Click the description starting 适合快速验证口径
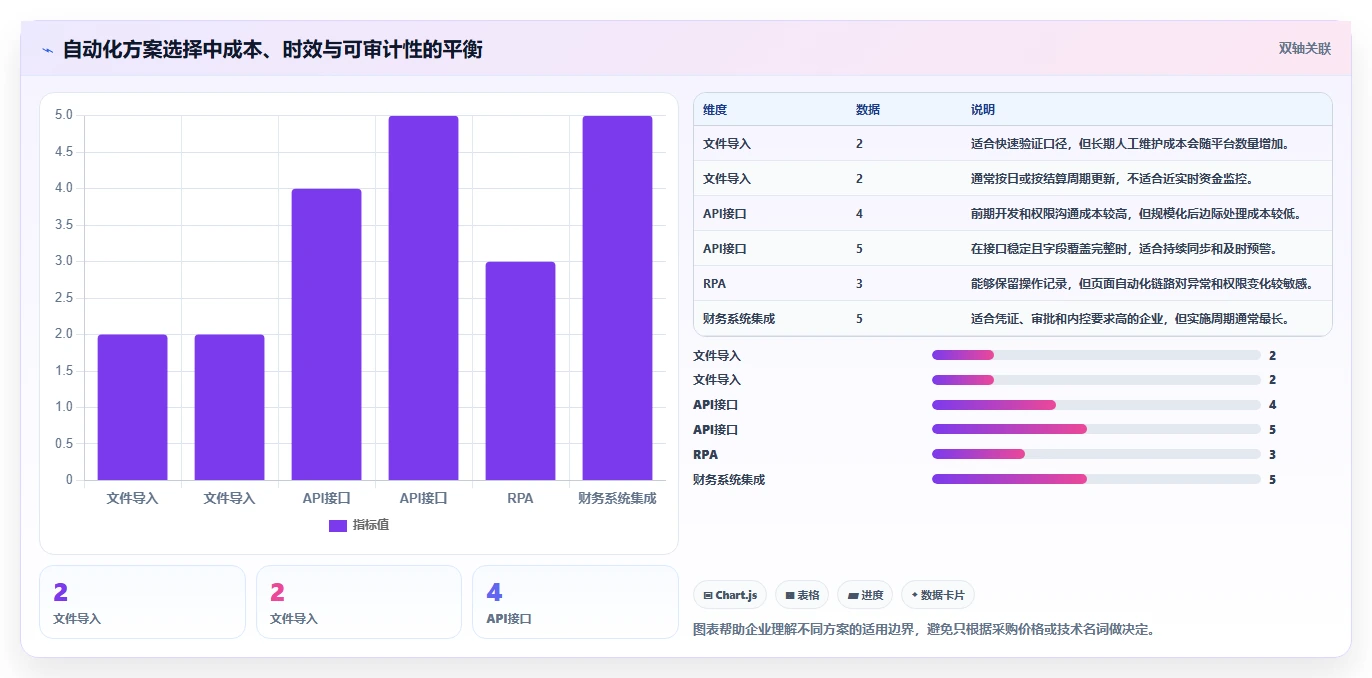Image resolution: width=1372 pixels, height=678 pixels. pos(1130,144)
